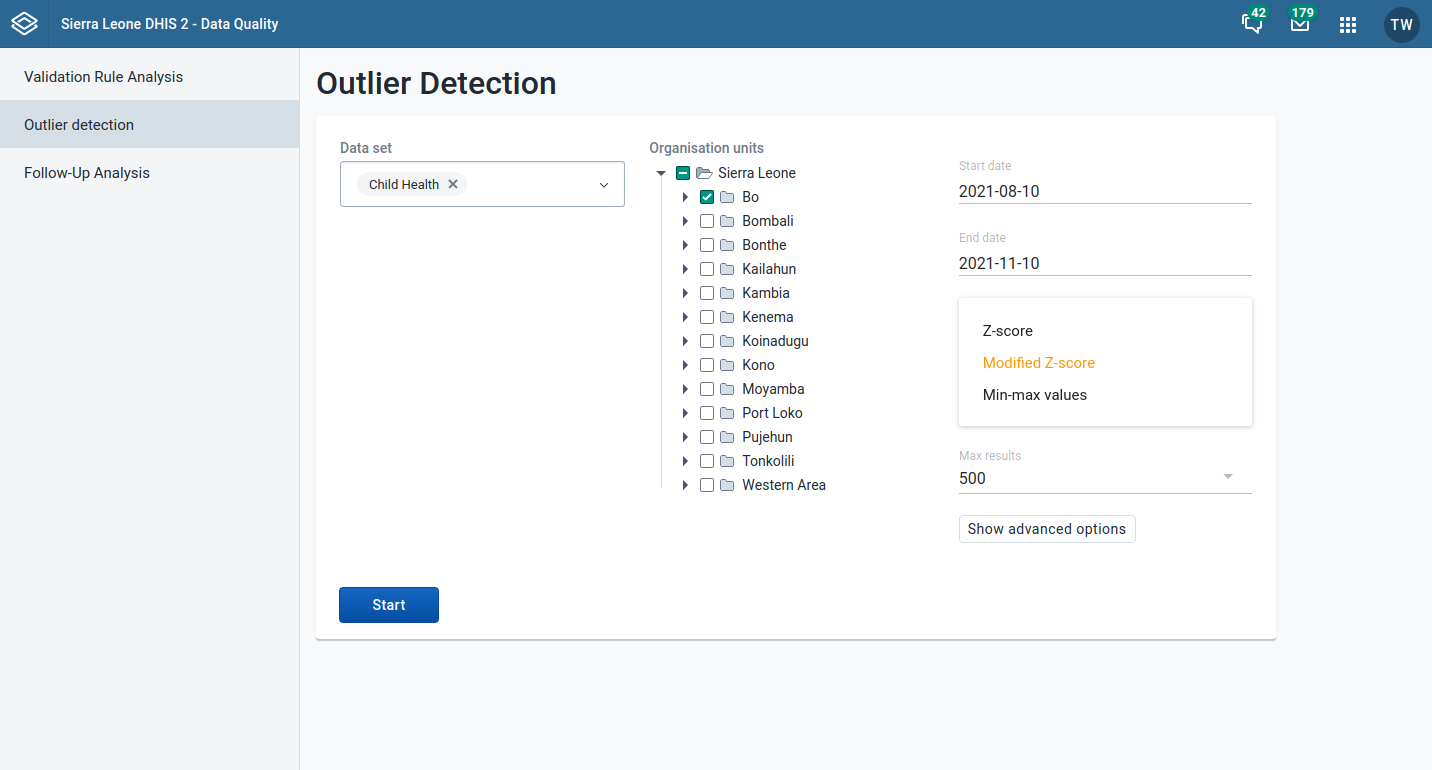1432x770 pixels.
Task: Open the Follow-Up Analysis section
Action: (x=87, y=172)
